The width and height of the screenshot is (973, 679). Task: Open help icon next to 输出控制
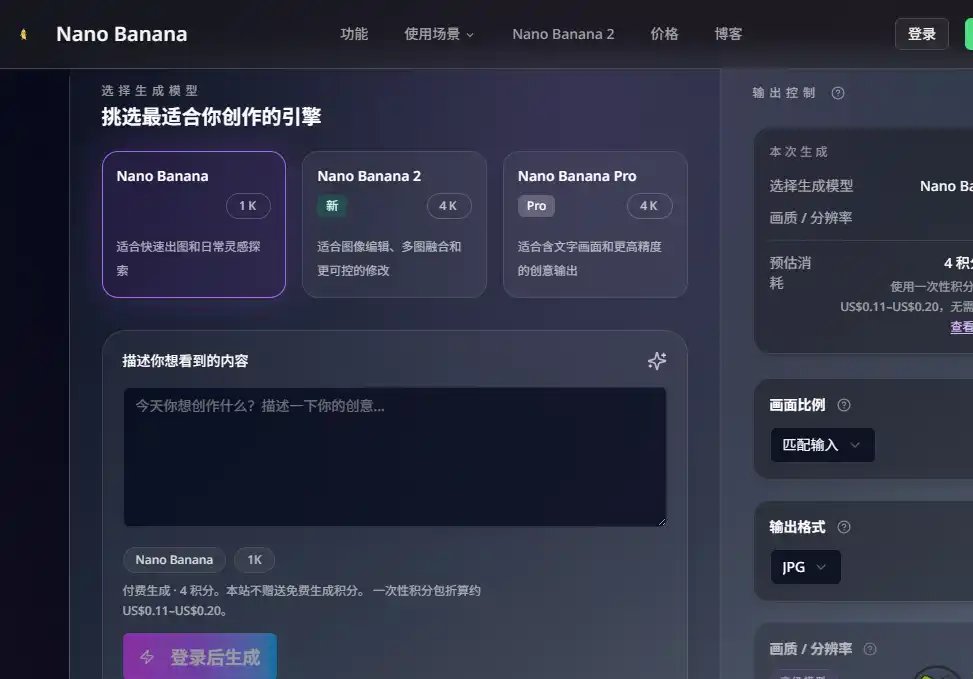838,93
